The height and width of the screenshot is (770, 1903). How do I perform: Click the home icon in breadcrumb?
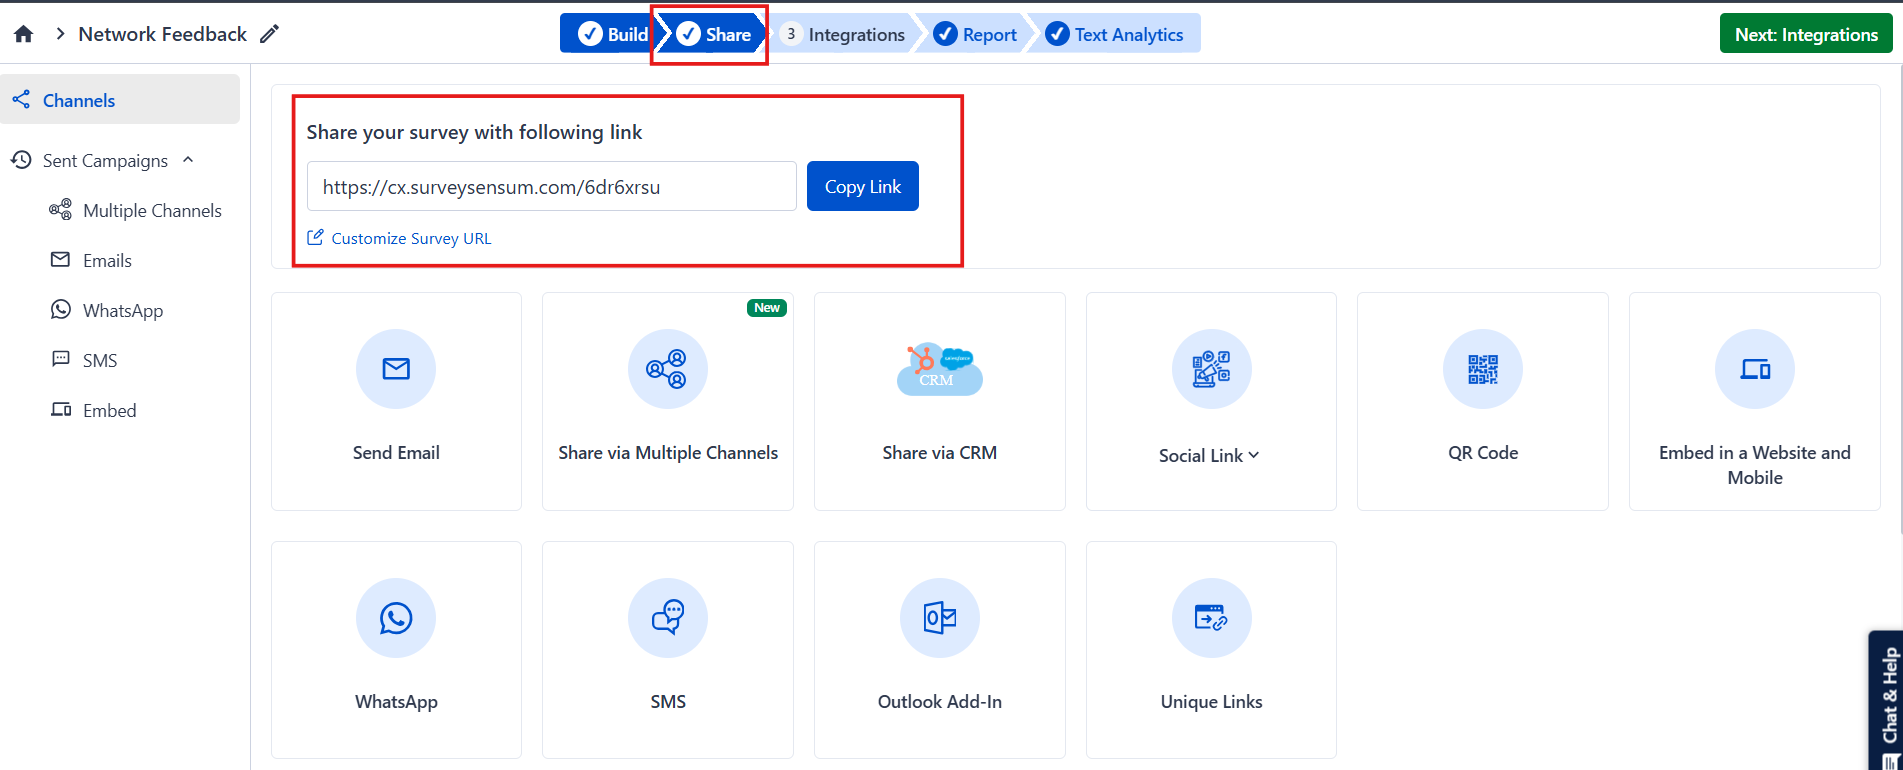pyautogui.click(x=24, y=35)
